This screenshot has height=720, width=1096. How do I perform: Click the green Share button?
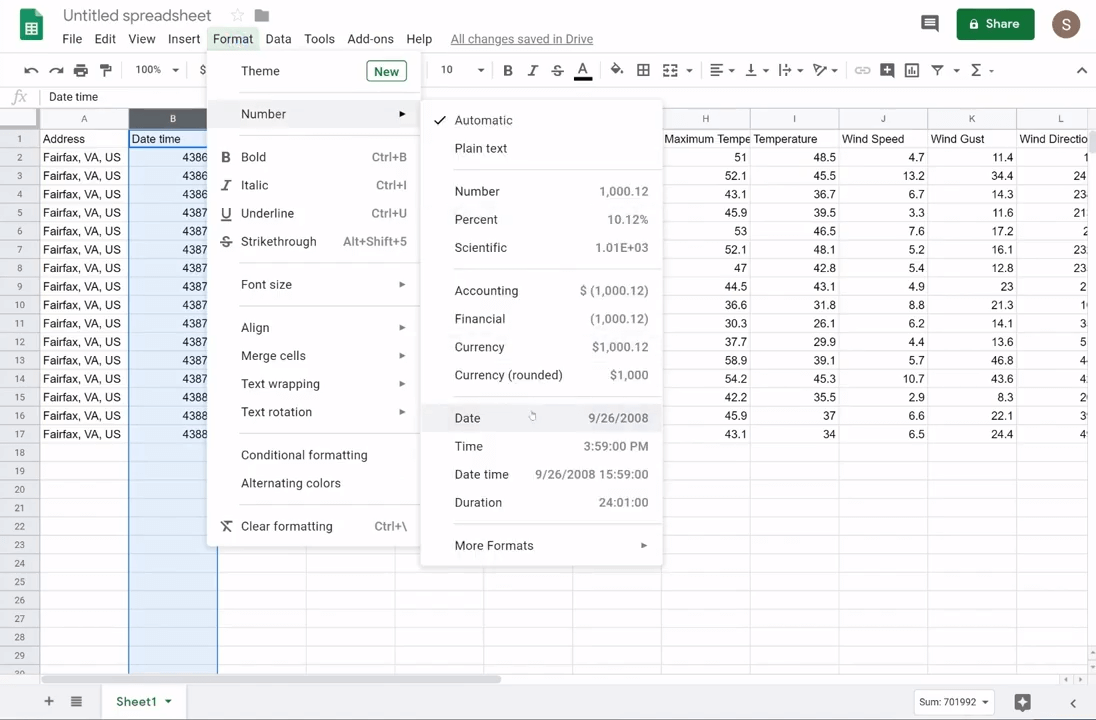coord(995,24)
